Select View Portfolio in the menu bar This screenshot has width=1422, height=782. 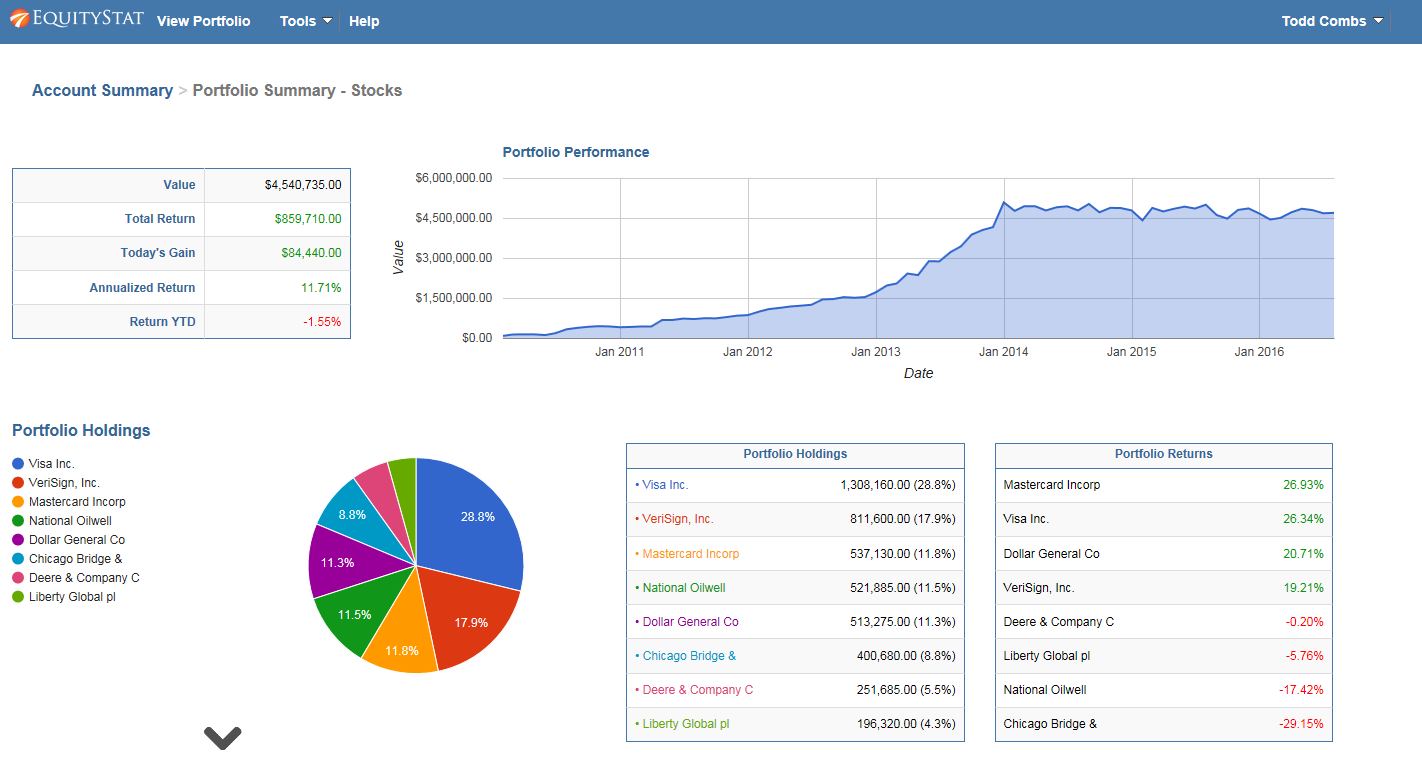[x=203, y=20]
